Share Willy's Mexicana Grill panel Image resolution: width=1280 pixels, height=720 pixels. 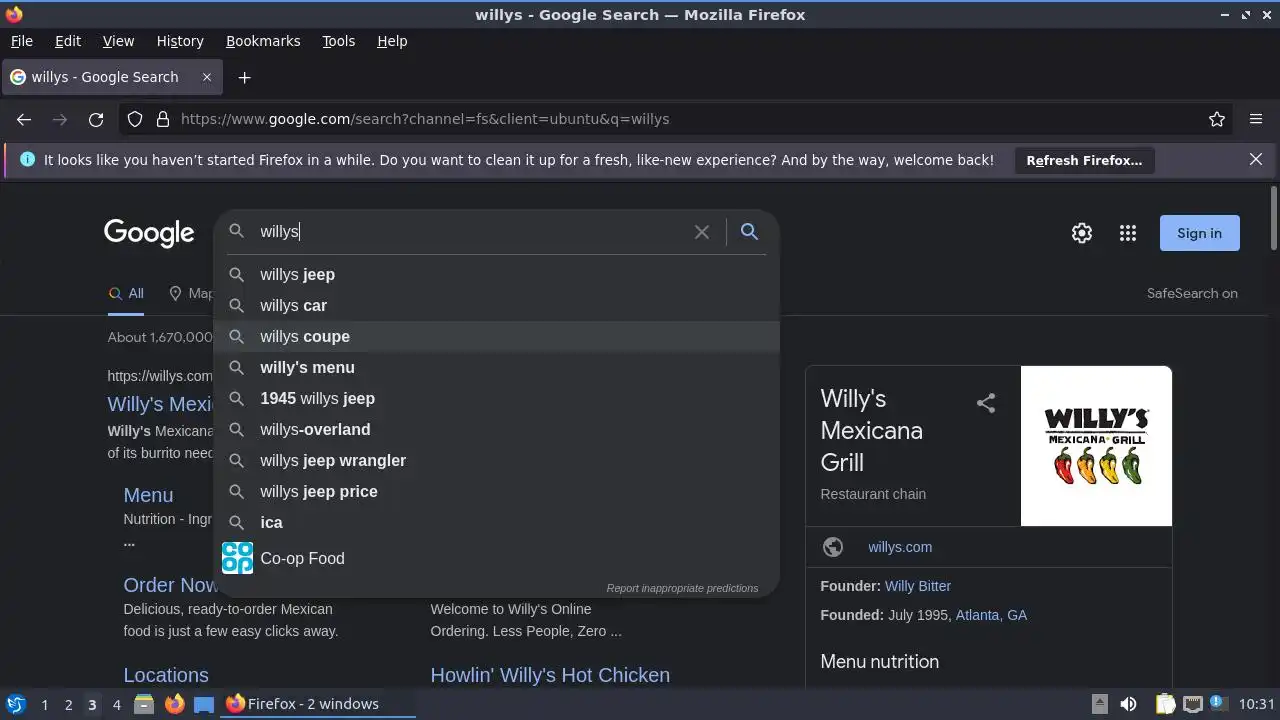click(x=986, y=403)
